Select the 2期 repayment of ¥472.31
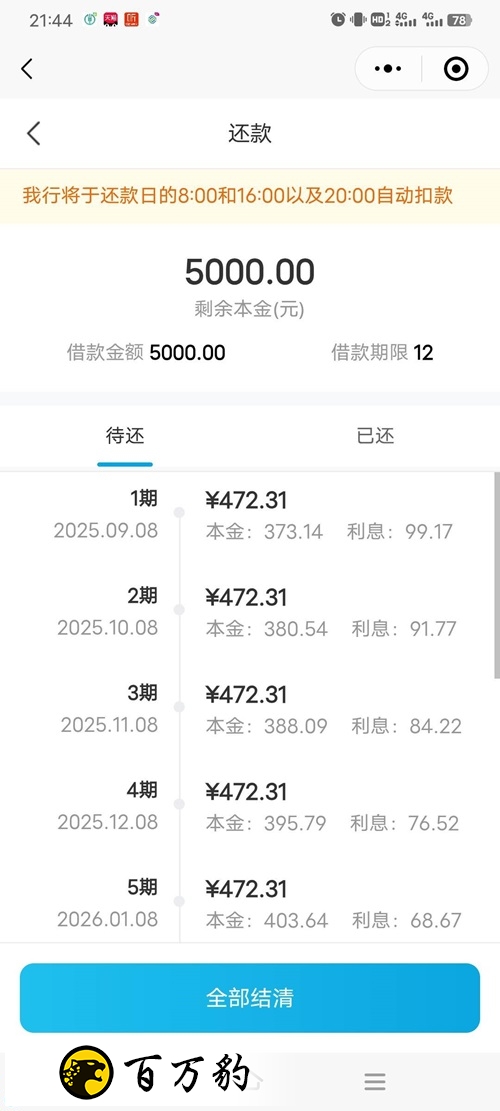Screen dimensions: 500x1111 (x=250, y=612)
